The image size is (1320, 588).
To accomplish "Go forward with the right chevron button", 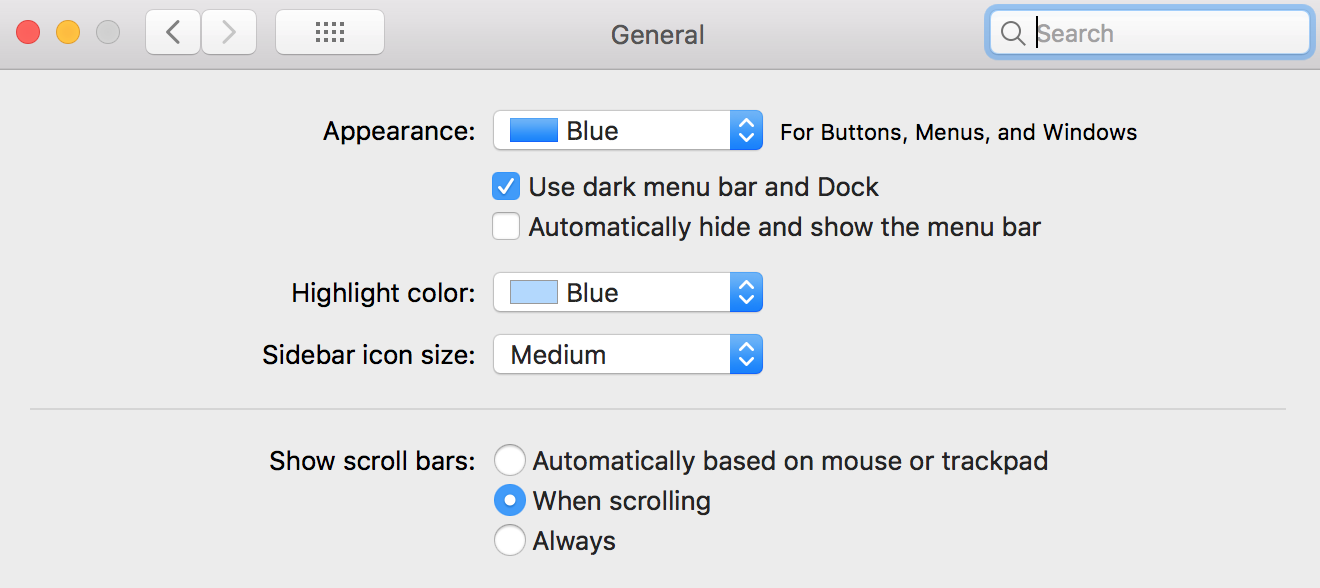I will tap(229, 32).
